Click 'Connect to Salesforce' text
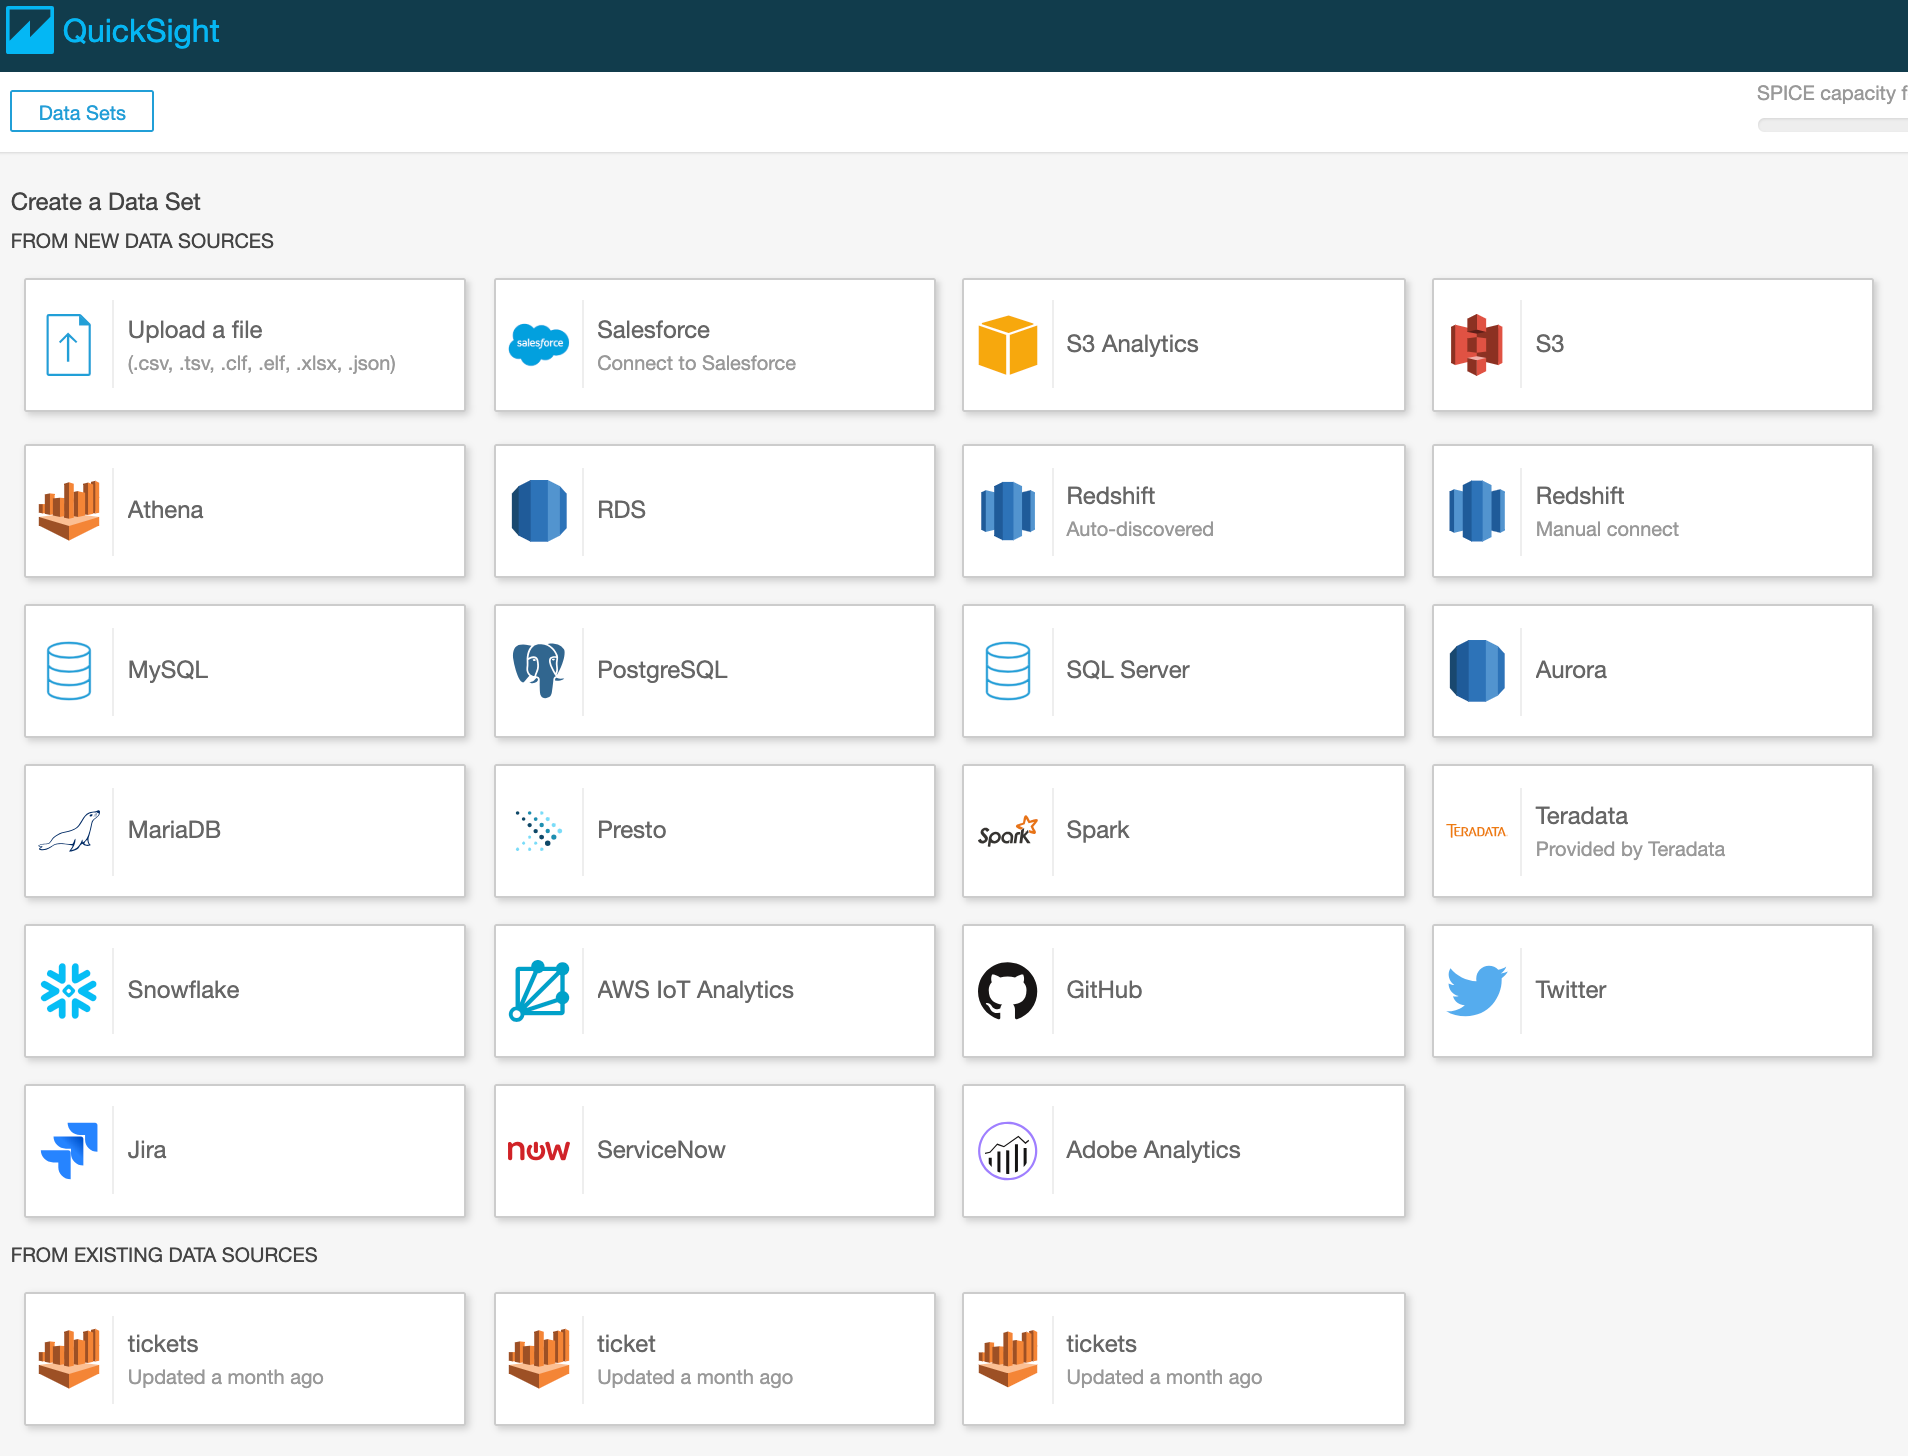 tap(697, 363)
